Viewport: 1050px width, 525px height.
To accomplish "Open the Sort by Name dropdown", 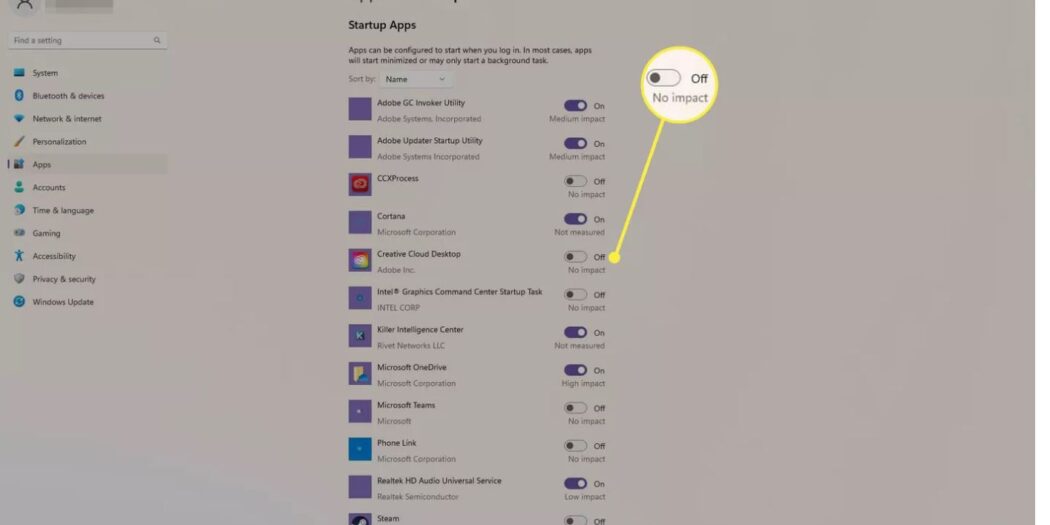I will 416,79.
